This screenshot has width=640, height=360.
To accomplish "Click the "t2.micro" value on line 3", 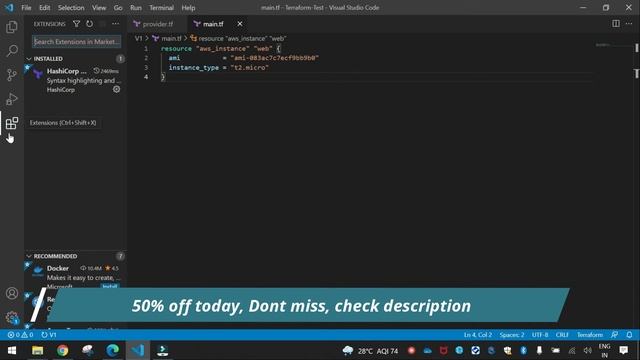I will [x=250, y=68].
